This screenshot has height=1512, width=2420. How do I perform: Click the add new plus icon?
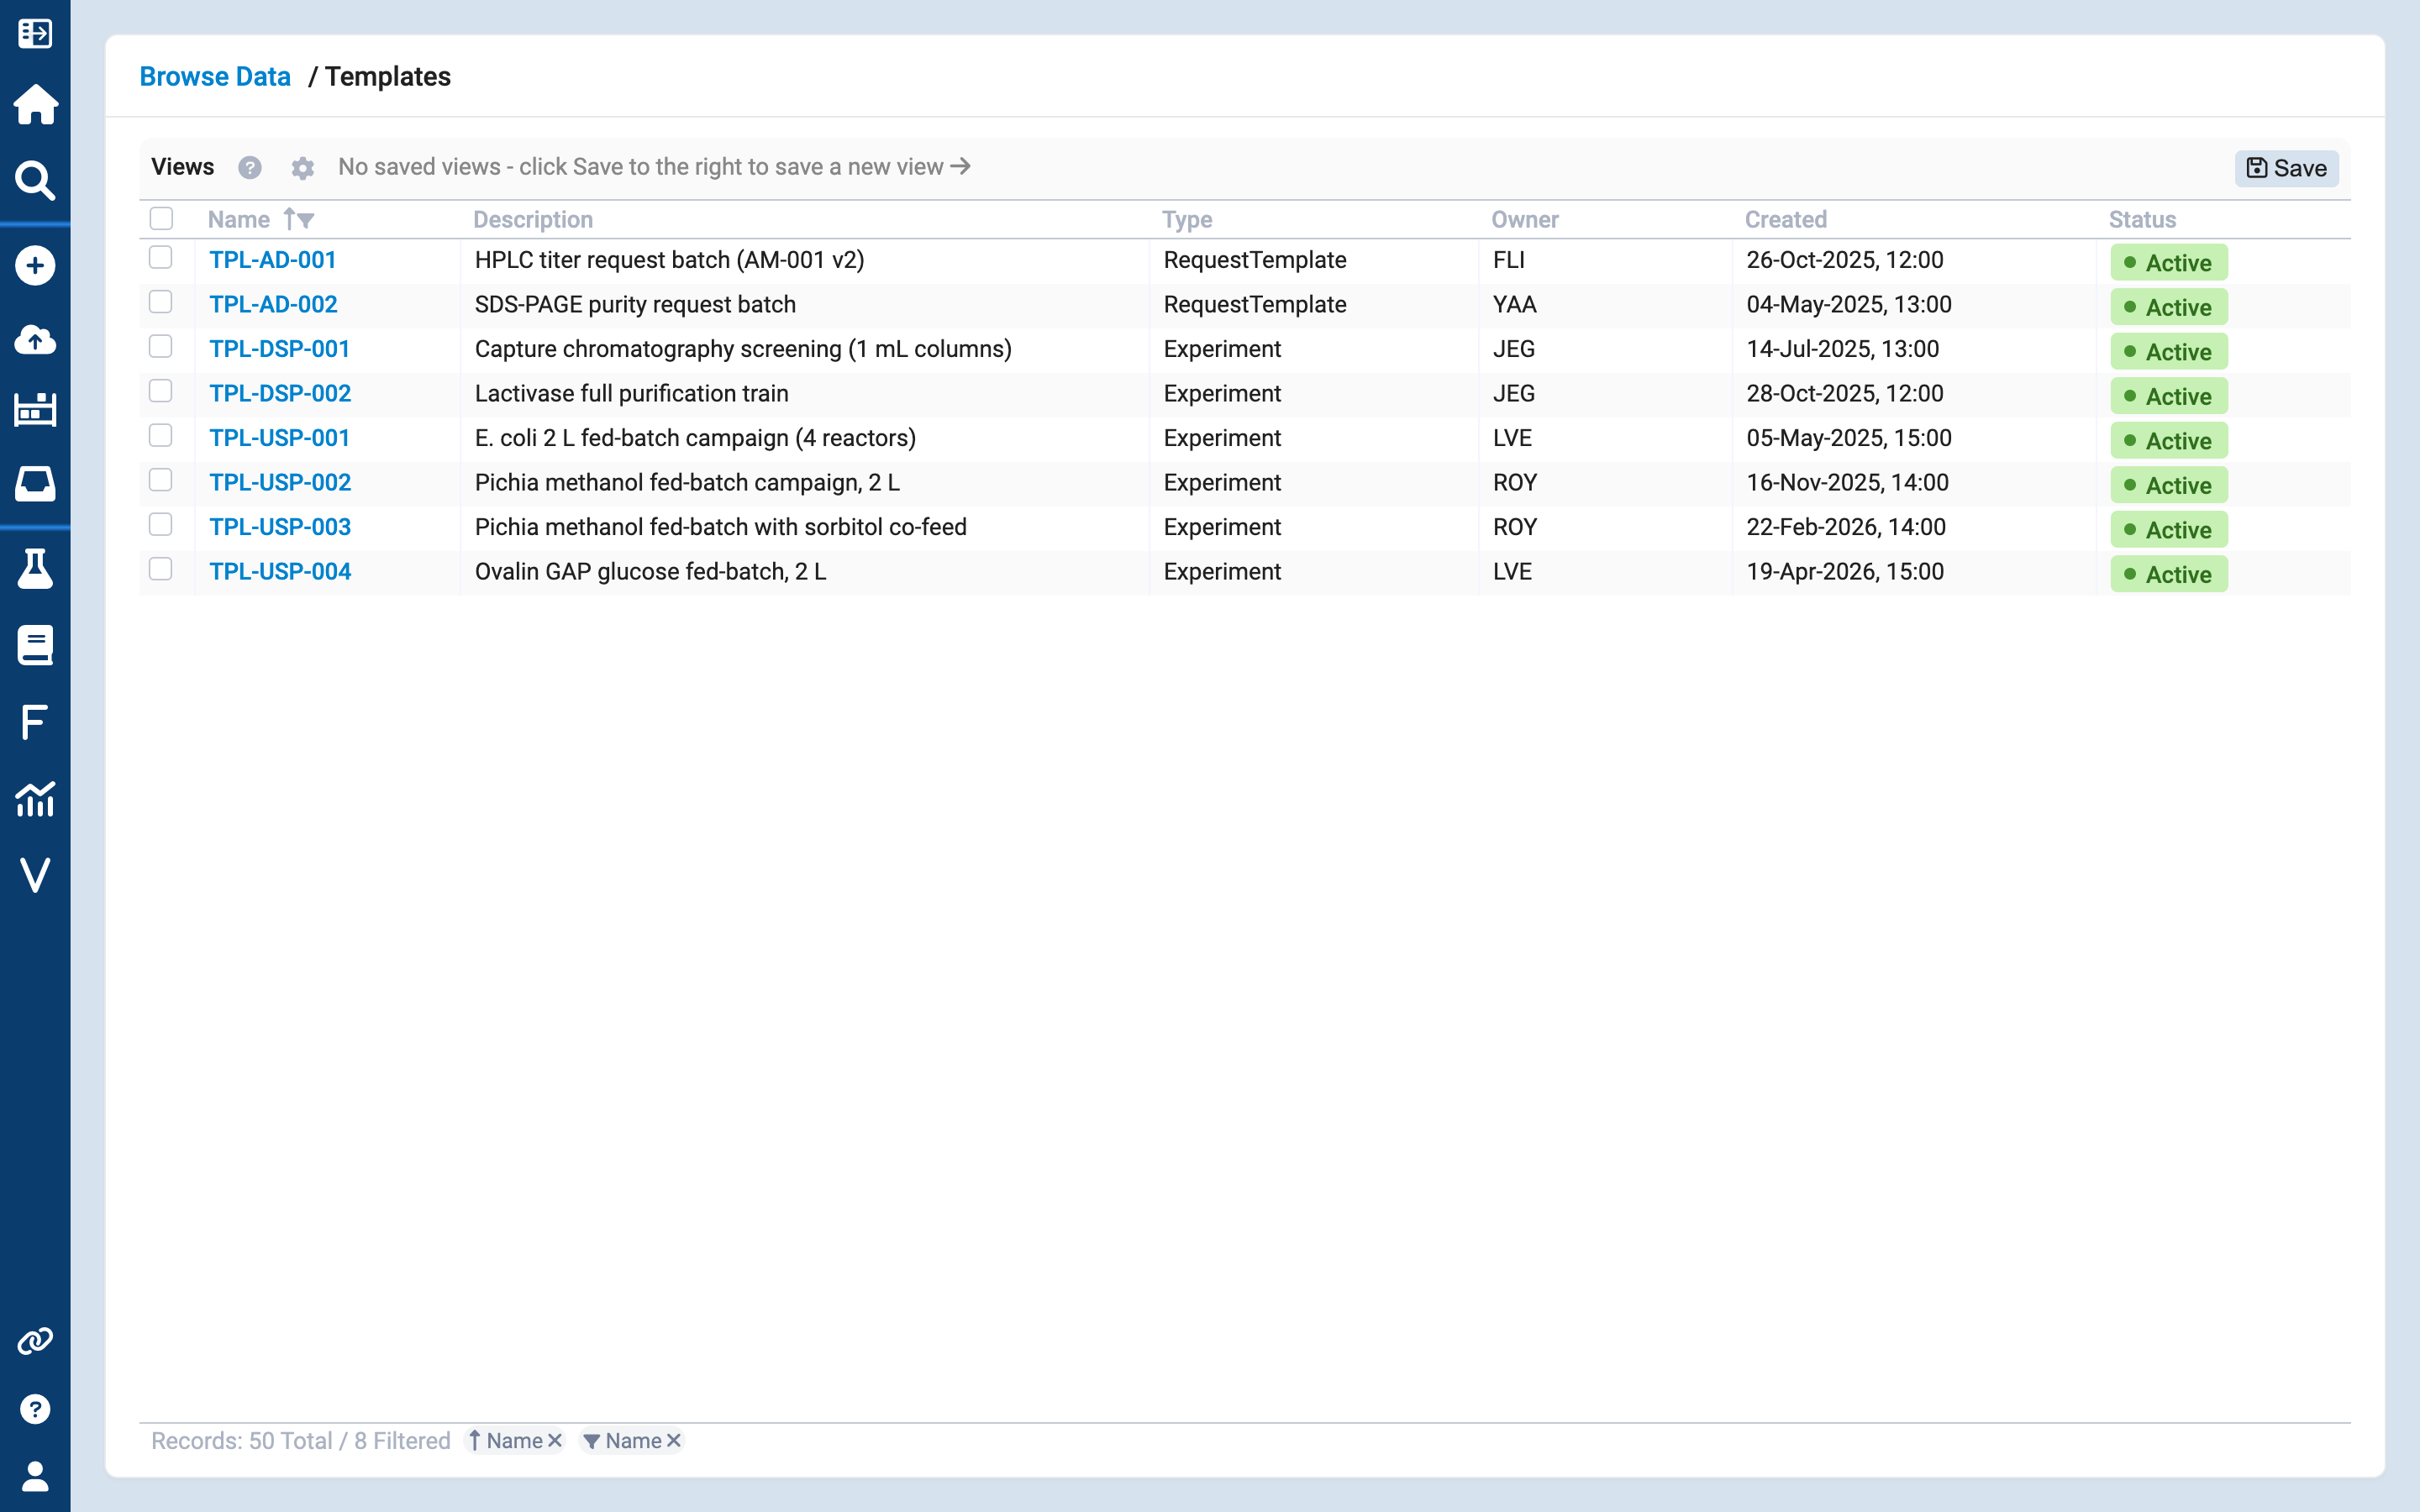click(x=35, y=265)
